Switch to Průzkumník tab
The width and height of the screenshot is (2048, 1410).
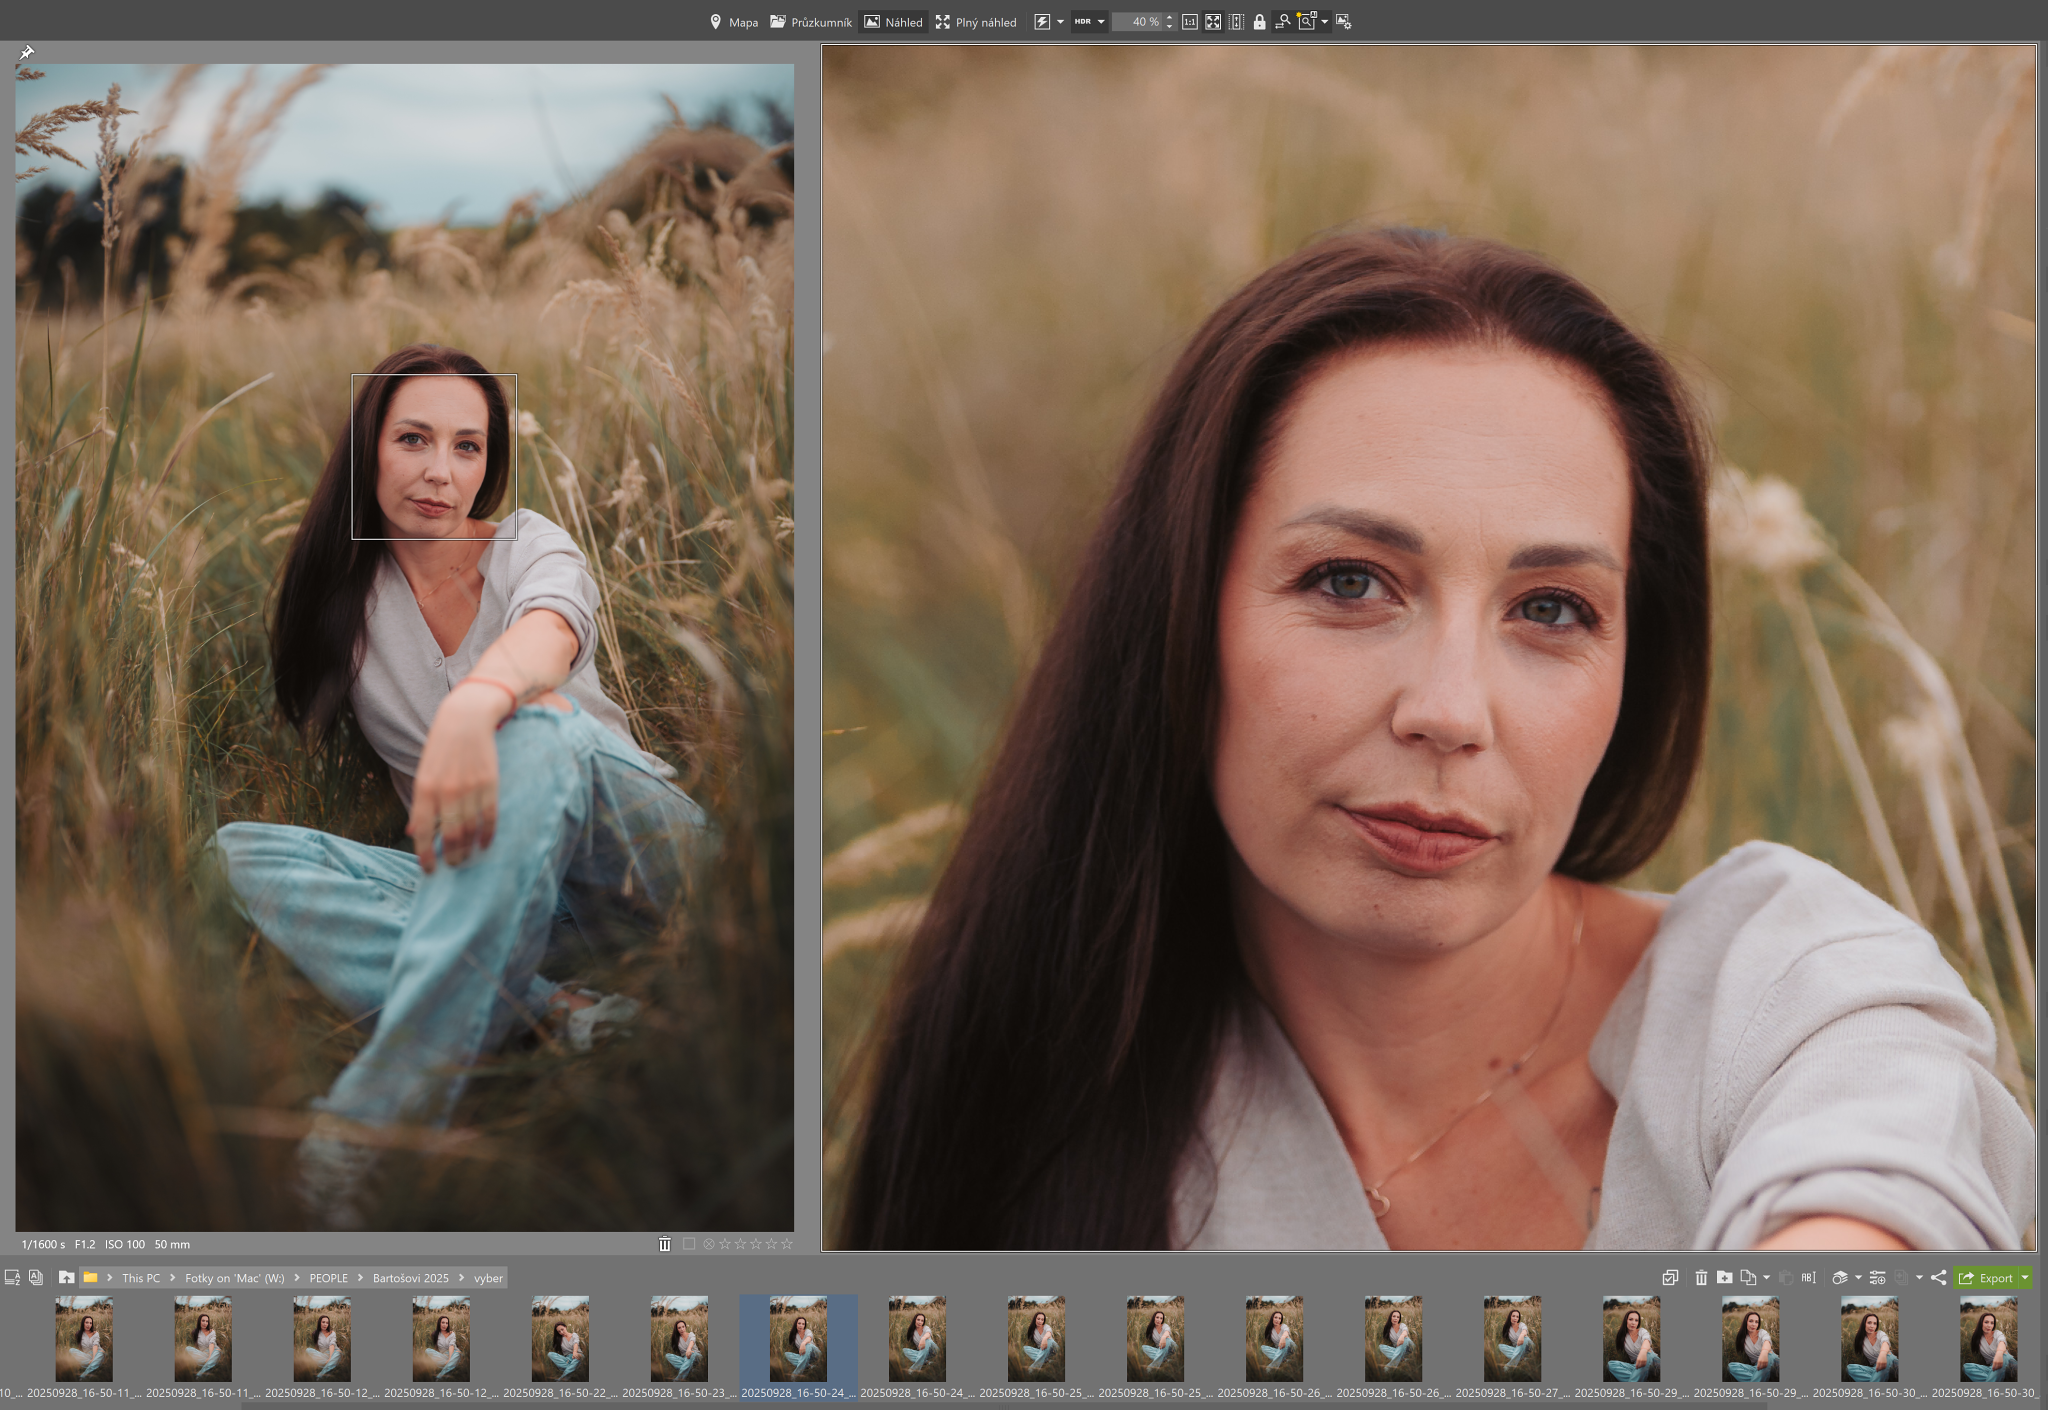pos(811,22)
